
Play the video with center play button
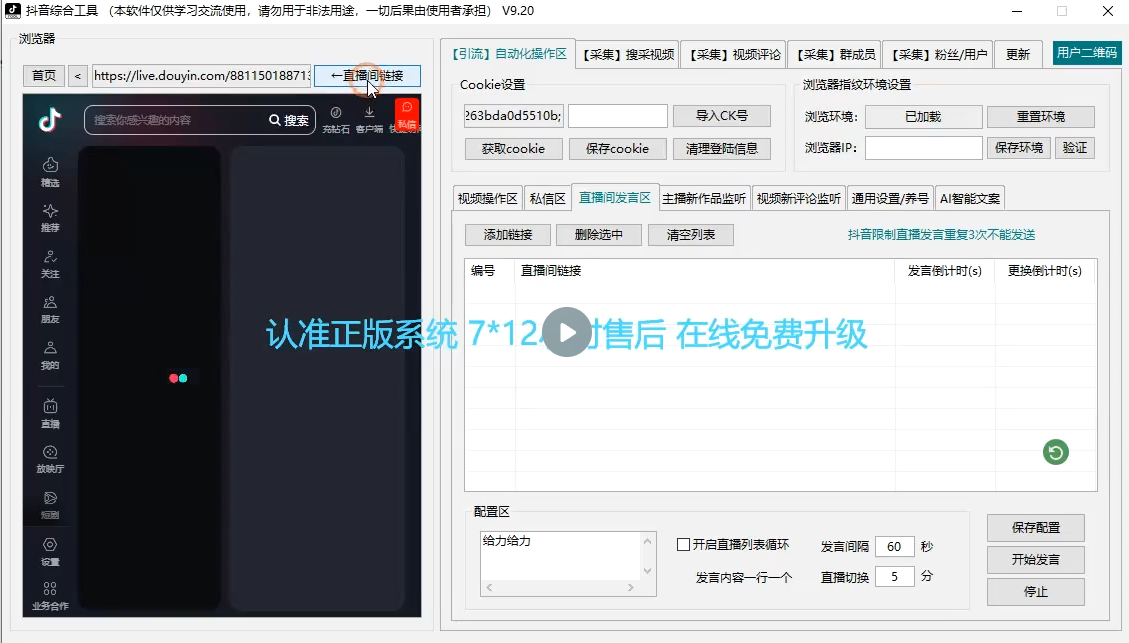click(567, 332)
